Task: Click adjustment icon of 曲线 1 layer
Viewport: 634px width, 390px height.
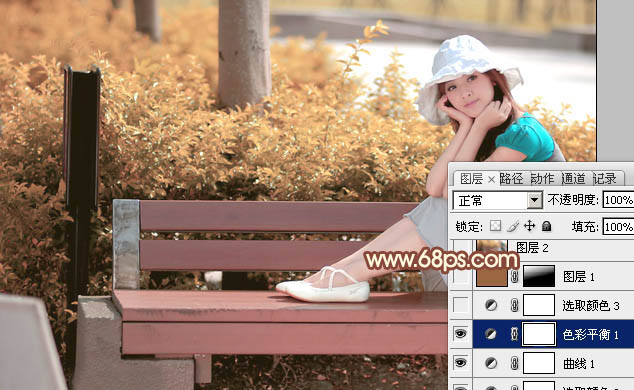Action: click(x=491, y=363)
